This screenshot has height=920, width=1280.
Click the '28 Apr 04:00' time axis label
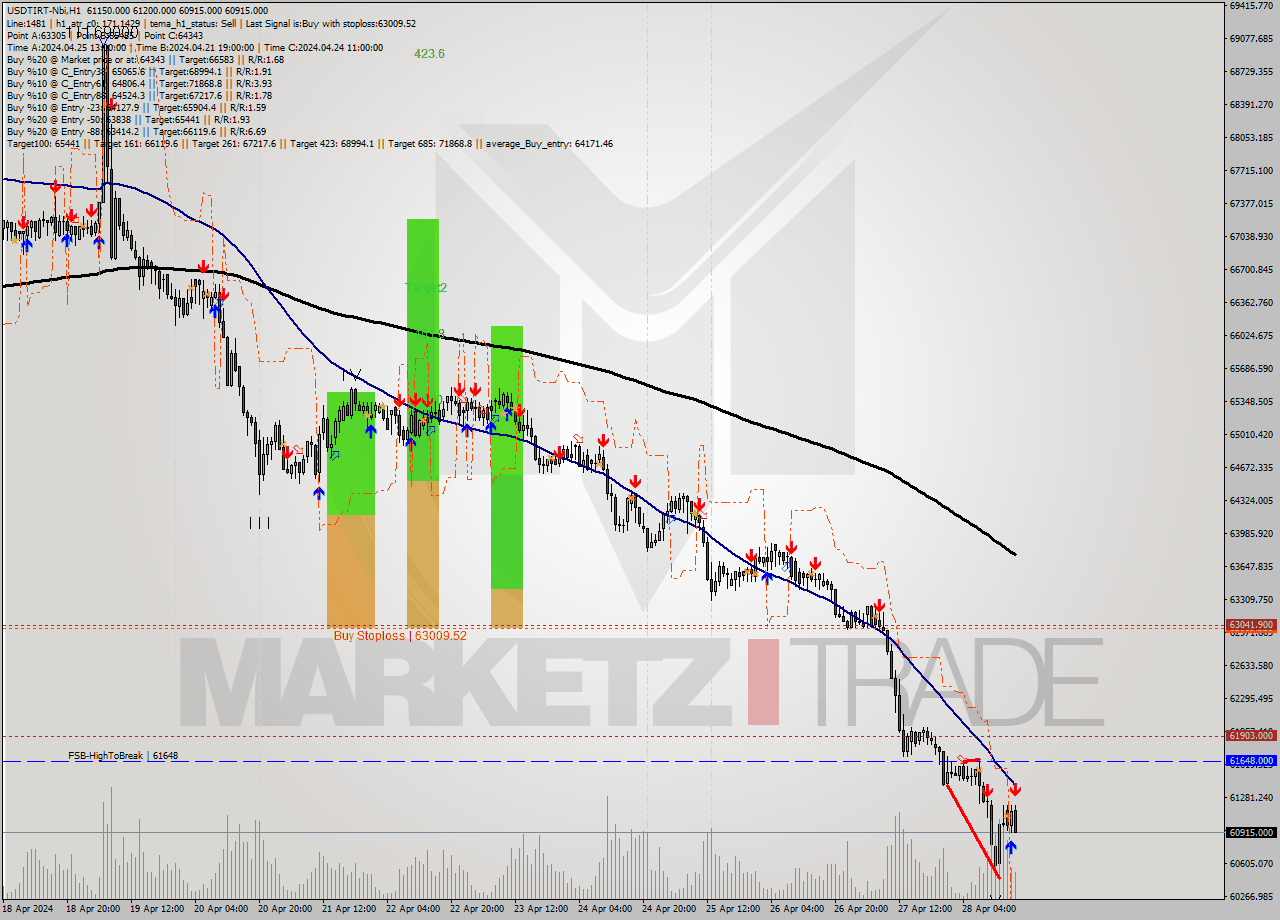987,909
